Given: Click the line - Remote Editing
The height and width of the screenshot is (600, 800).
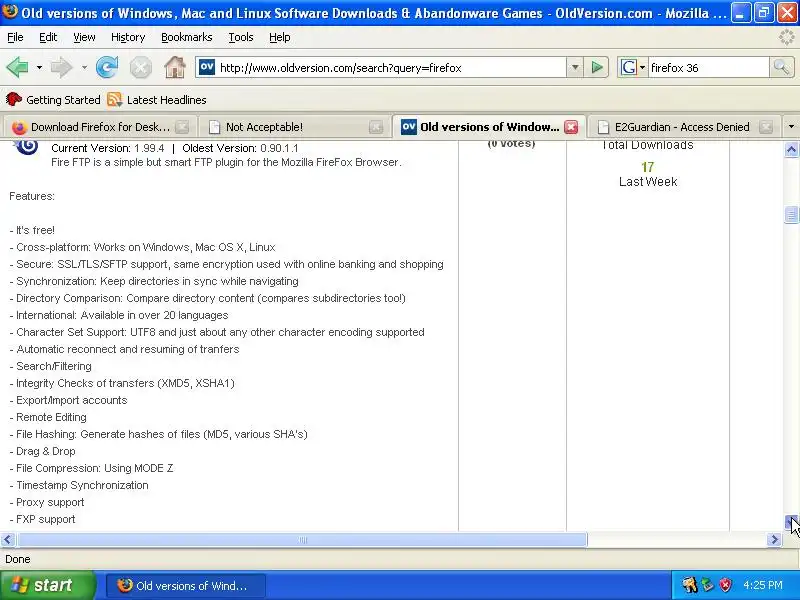Looking at the screenshot, I should pyautogui.click(x=48, y=417).
